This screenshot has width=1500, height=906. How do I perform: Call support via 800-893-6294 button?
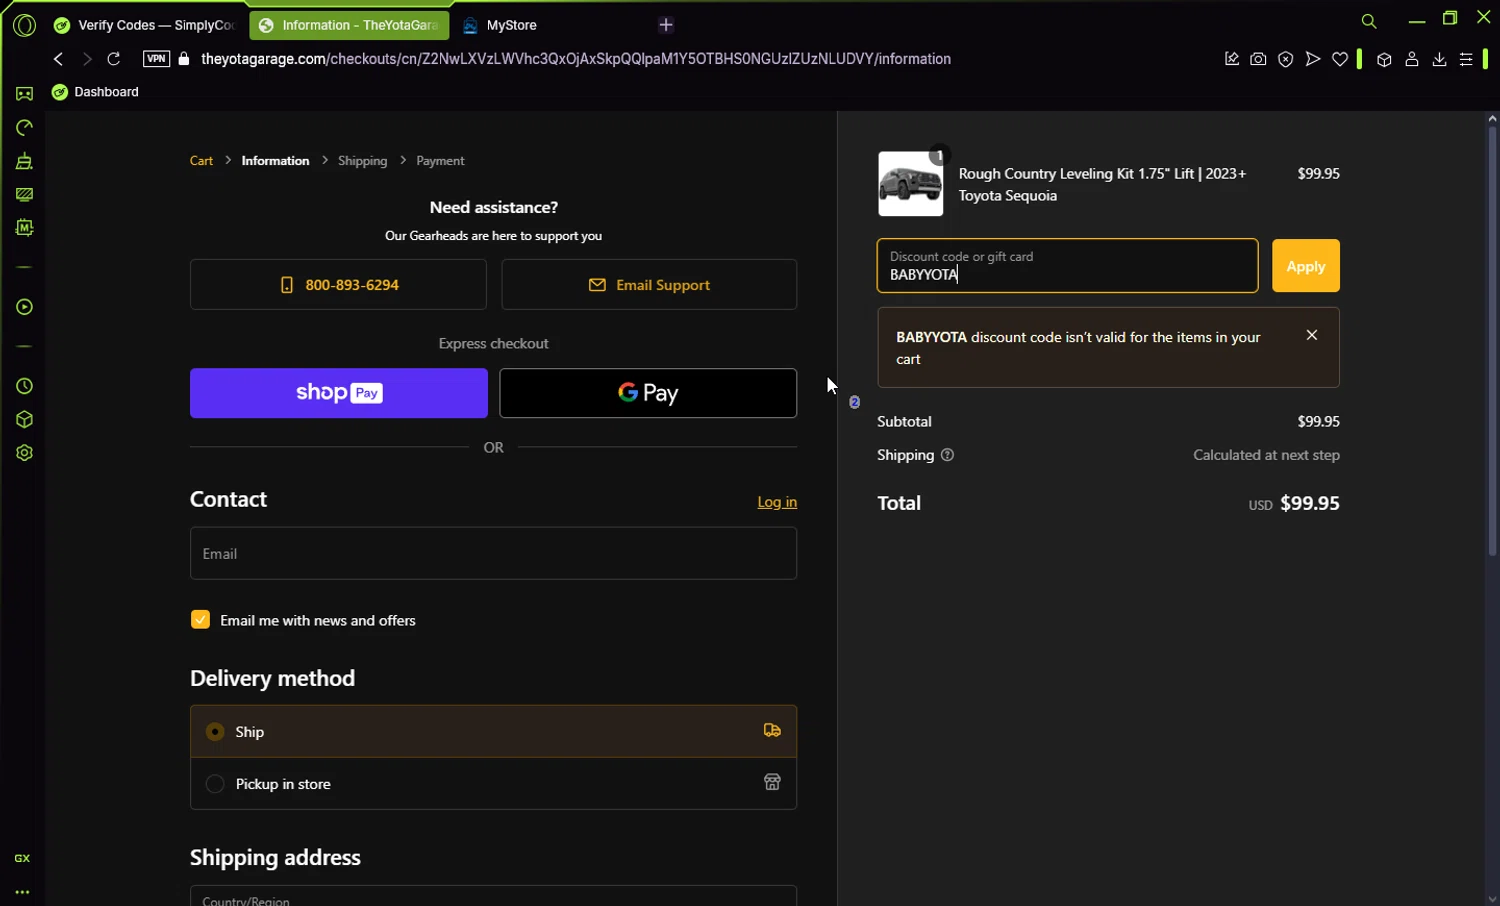click(x=338, y=285)
